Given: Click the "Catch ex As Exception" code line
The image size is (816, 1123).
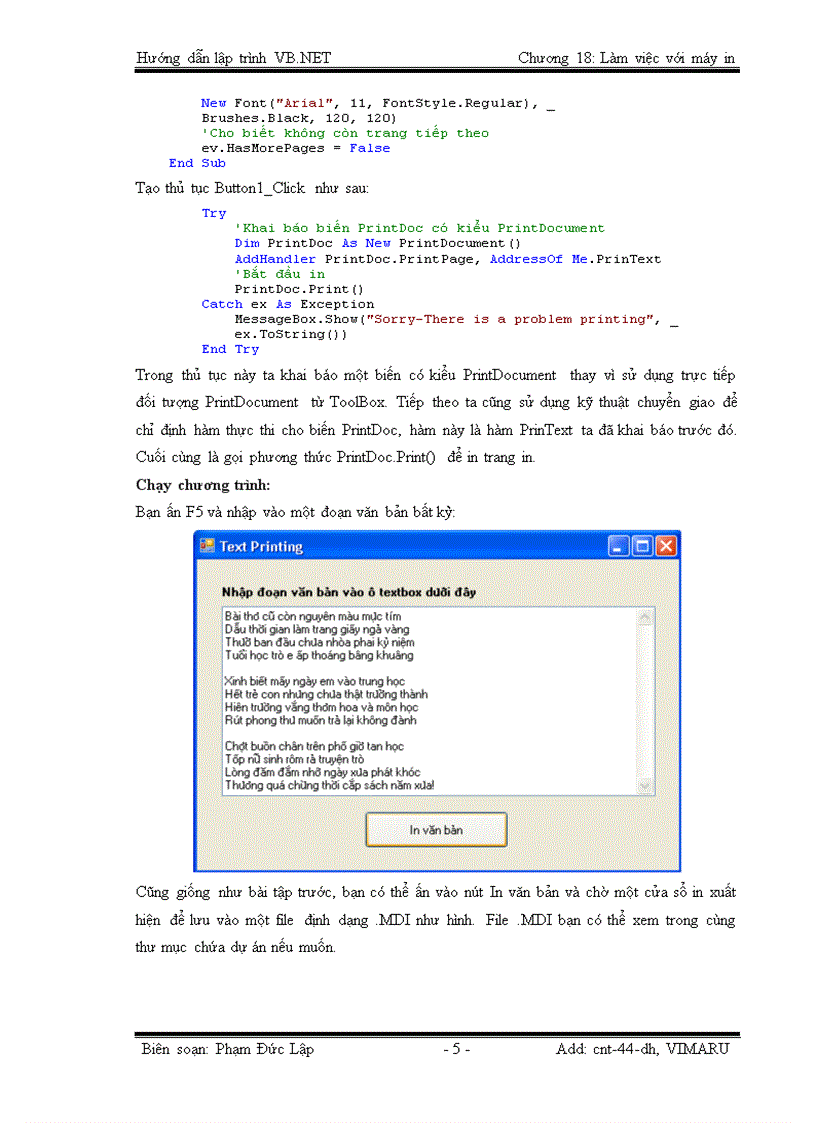Looking at the screenshot, I should pyautogui.click(x=288, y=304).
